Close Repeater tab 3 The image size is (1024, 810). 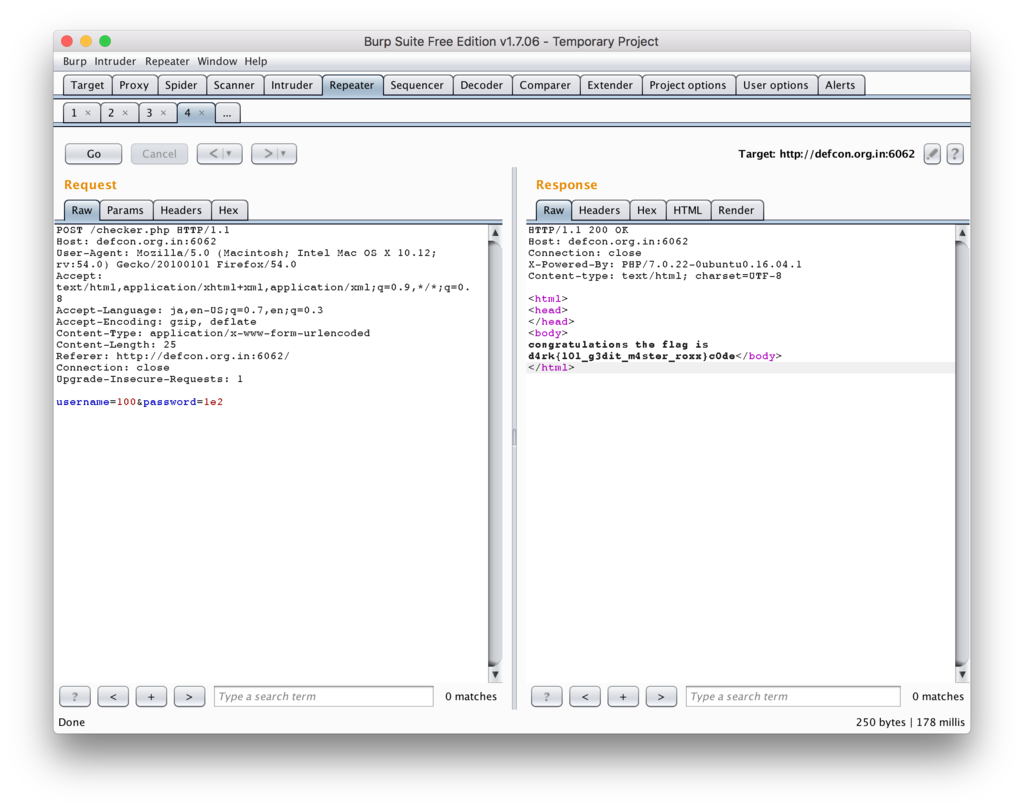(163, 113)
